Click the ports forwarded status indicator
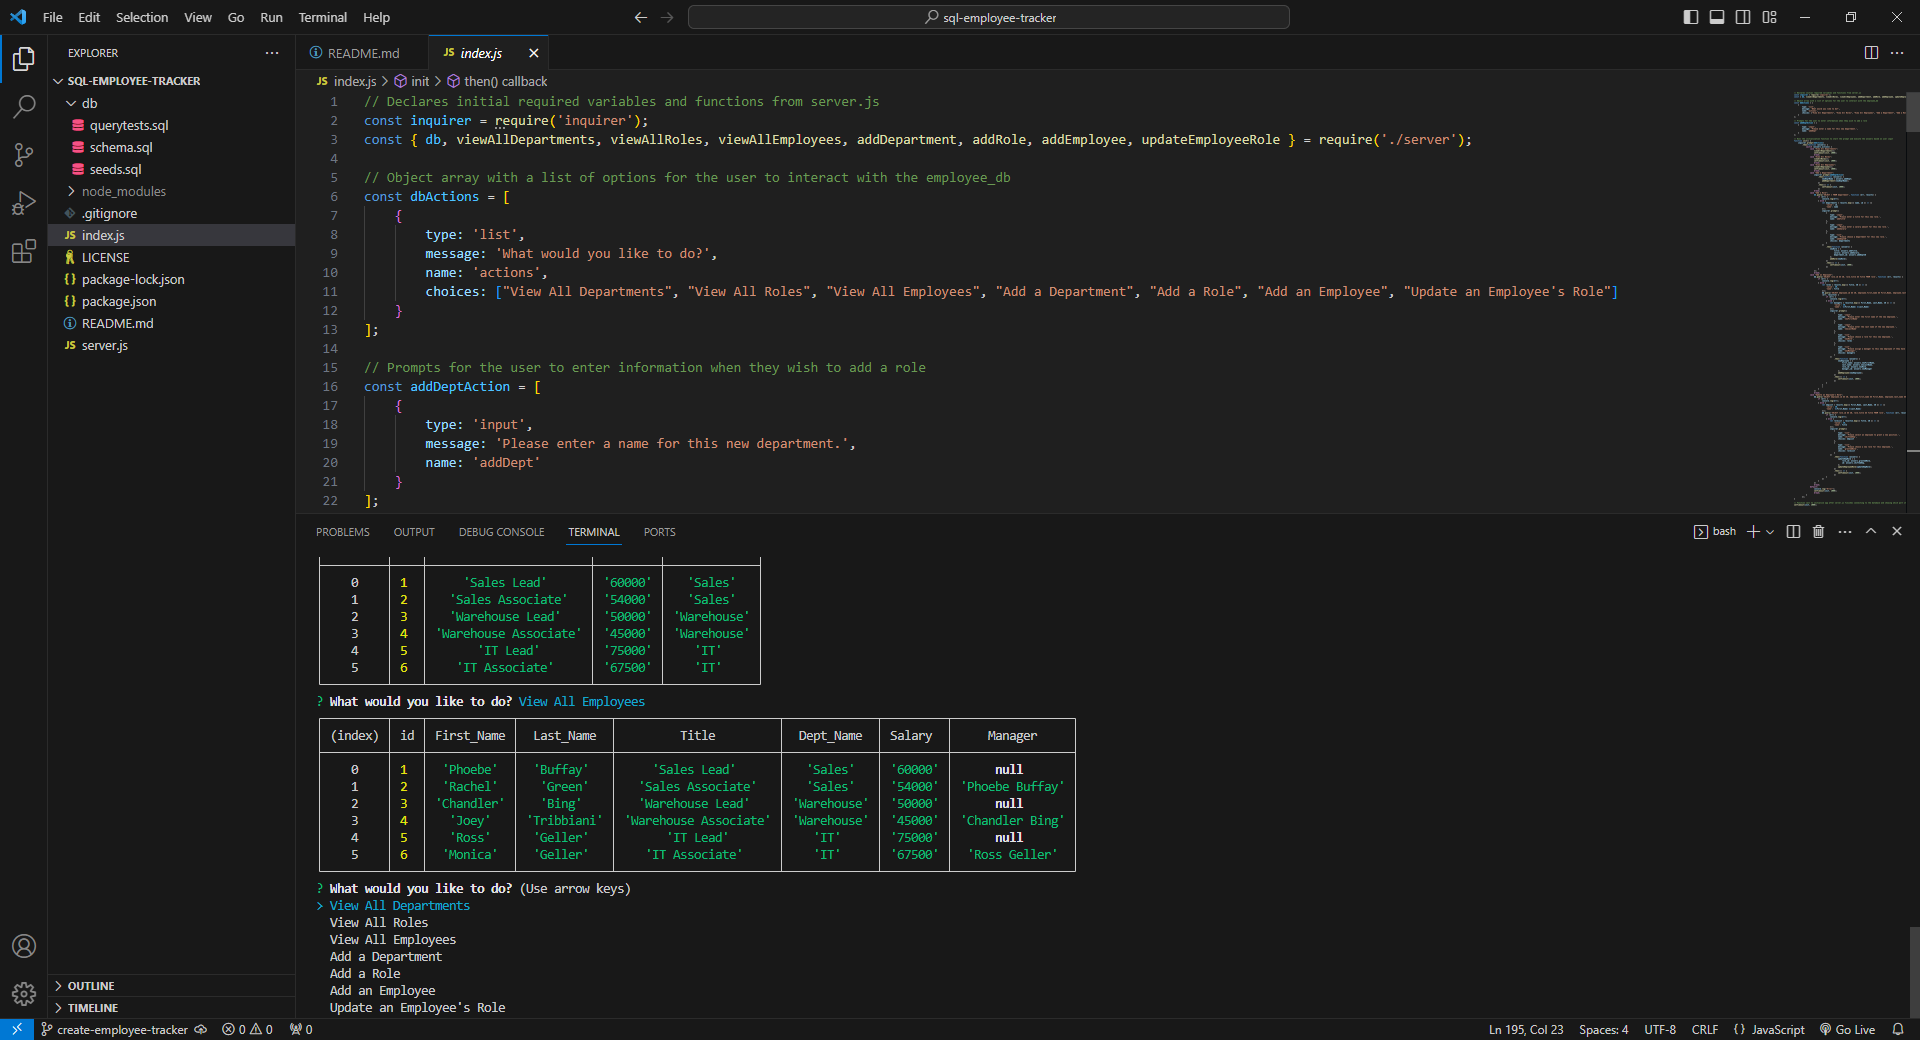 301,1029
